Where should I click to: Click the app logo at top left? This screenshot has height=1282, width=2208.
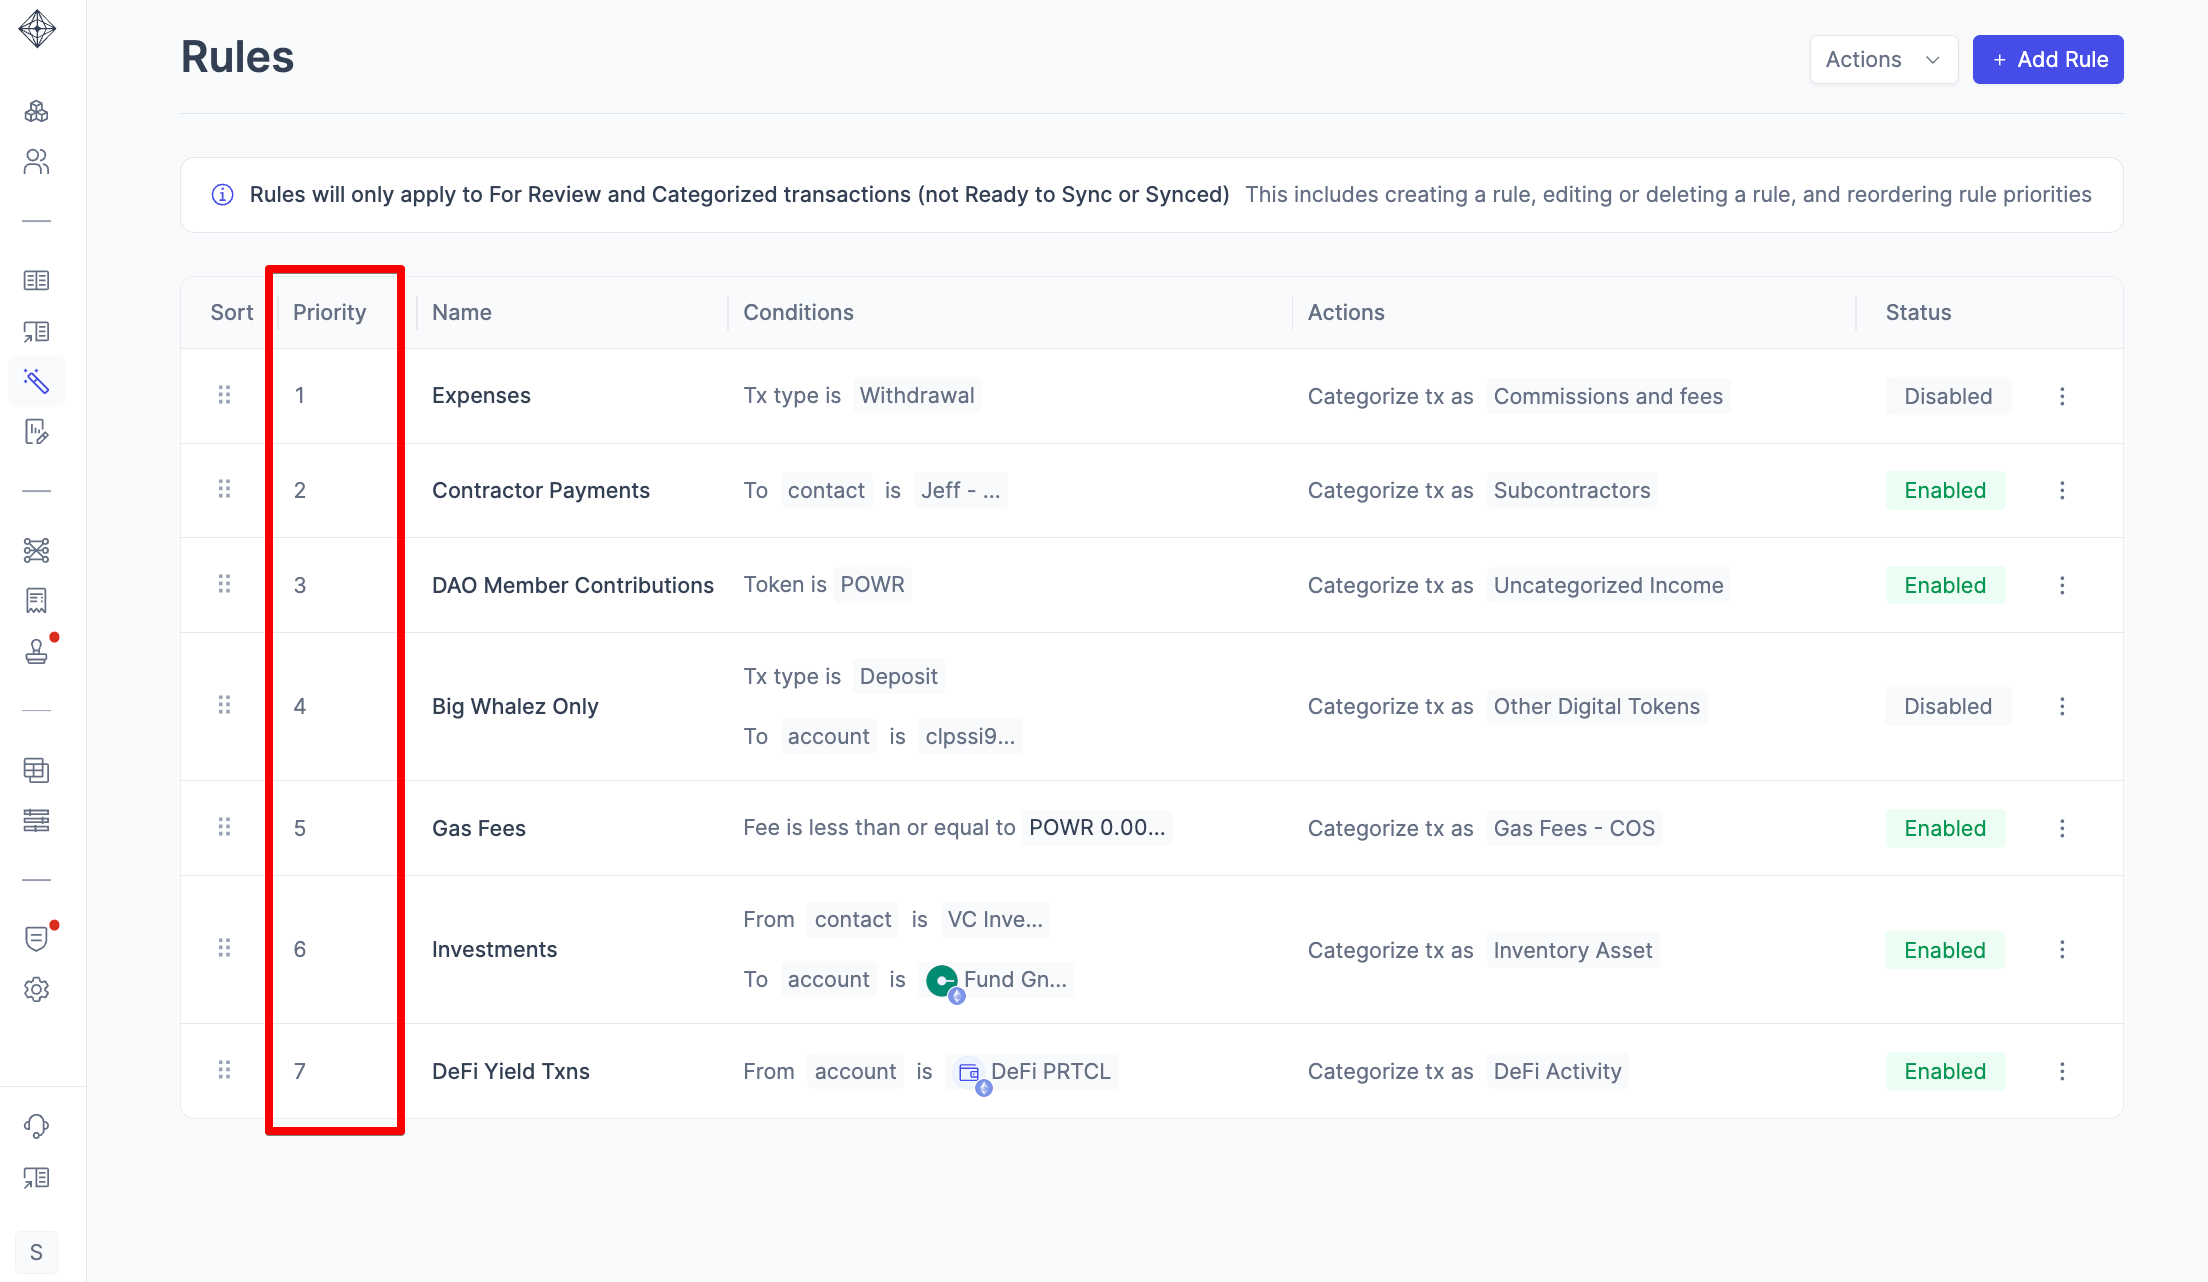pos(37,29)
